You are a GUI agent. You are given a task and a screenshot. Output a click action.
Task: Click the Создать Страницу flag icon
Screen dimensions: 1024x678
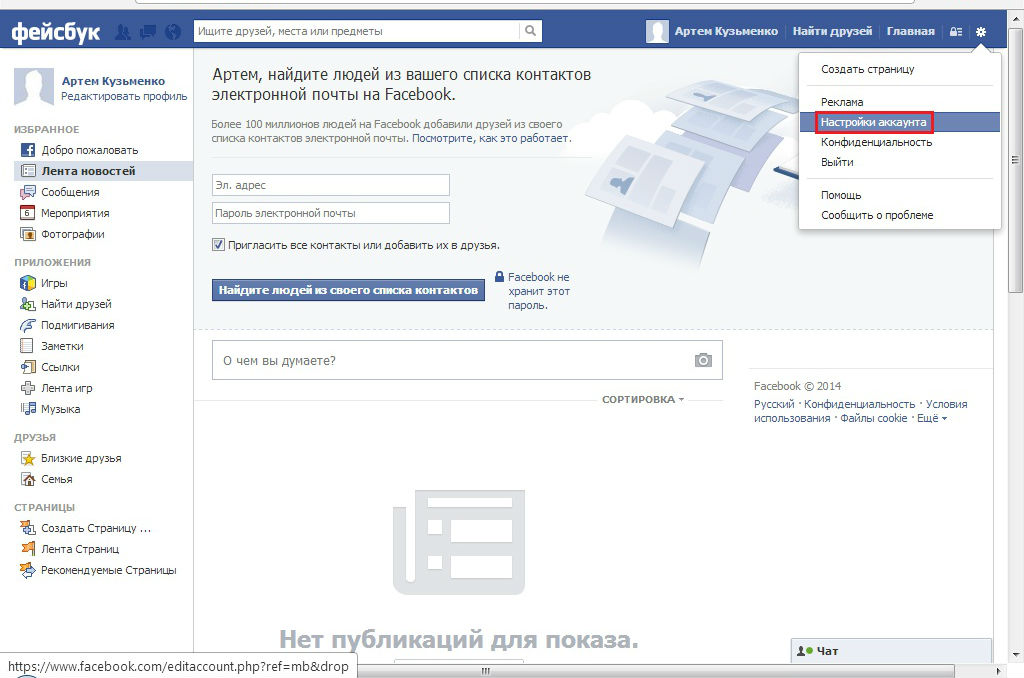click(27, 528)
